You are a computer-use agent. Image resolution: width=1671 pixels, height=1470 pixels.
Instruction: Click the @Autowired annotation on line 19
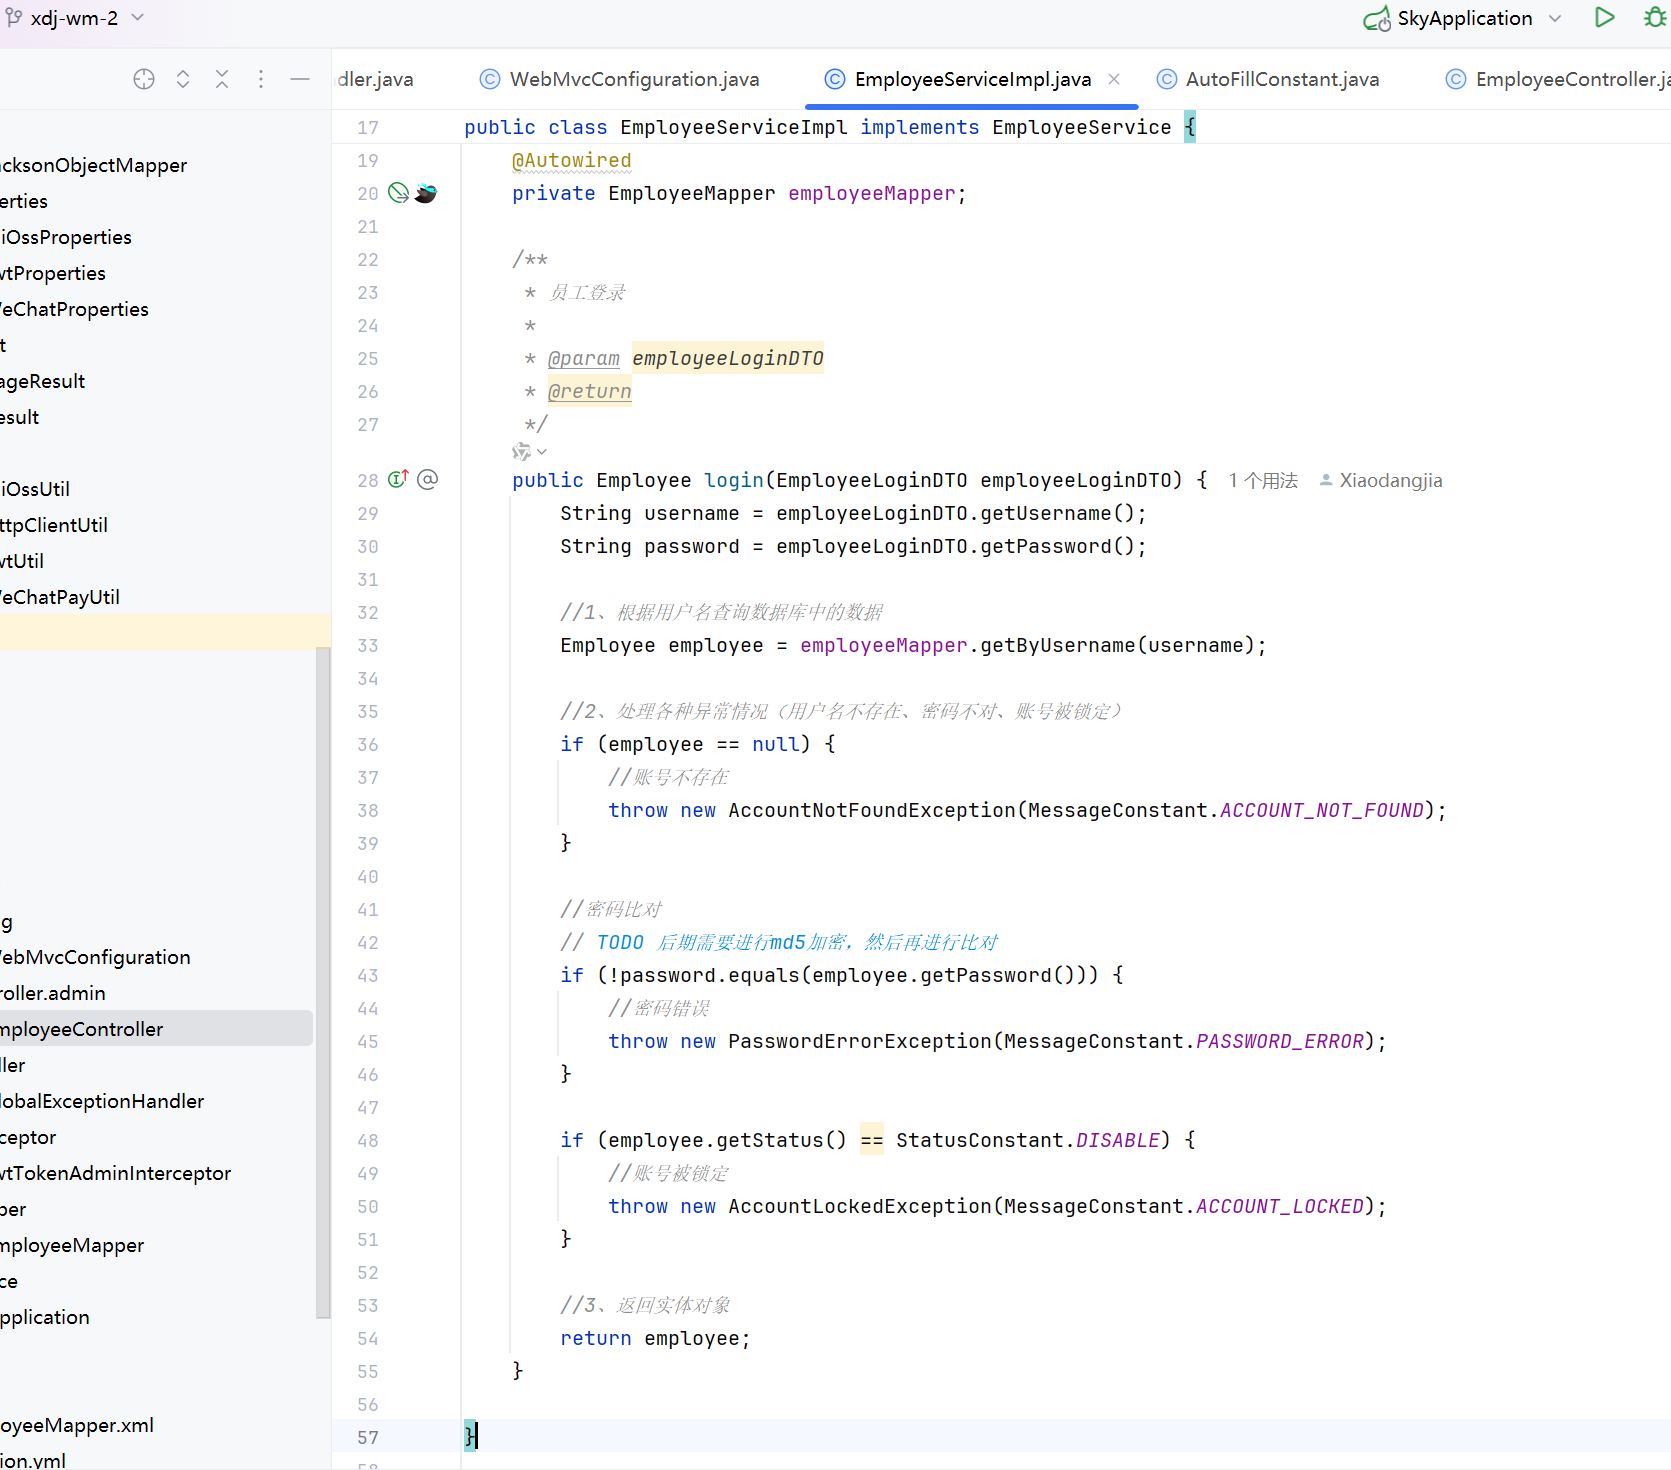coord(572,160)
